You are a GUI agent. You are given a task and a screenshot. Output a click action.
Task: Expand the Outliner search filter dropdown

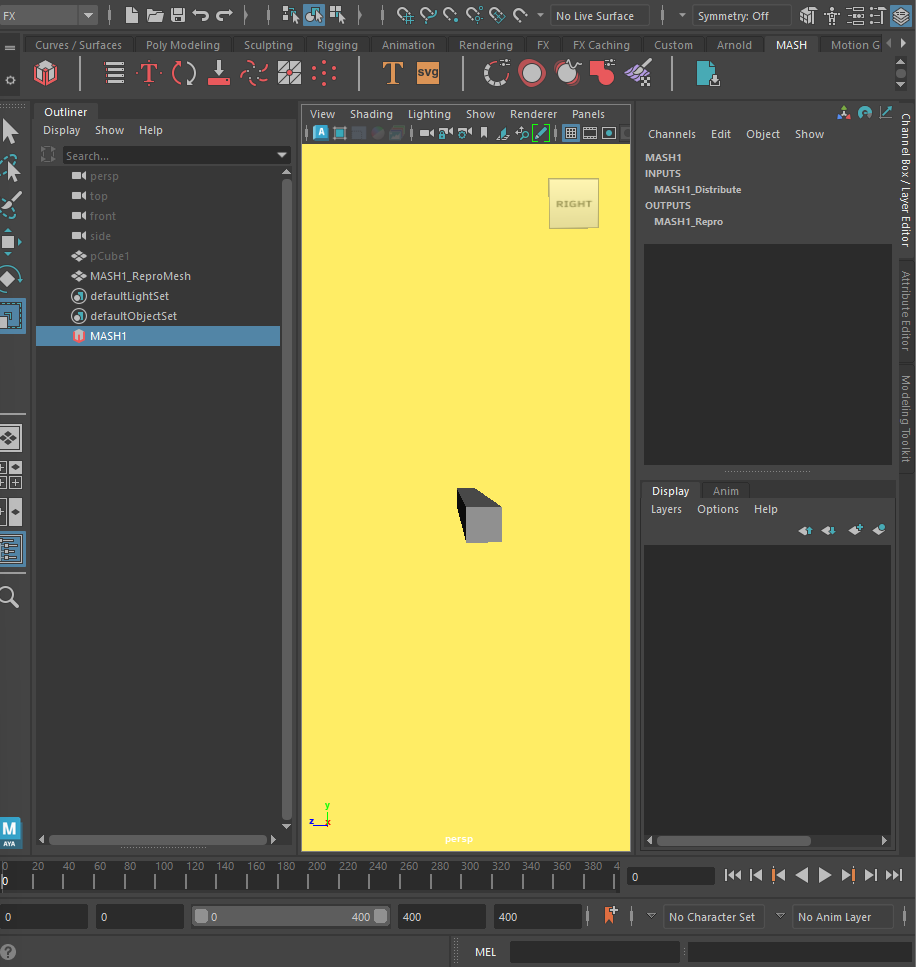point(282,156)
